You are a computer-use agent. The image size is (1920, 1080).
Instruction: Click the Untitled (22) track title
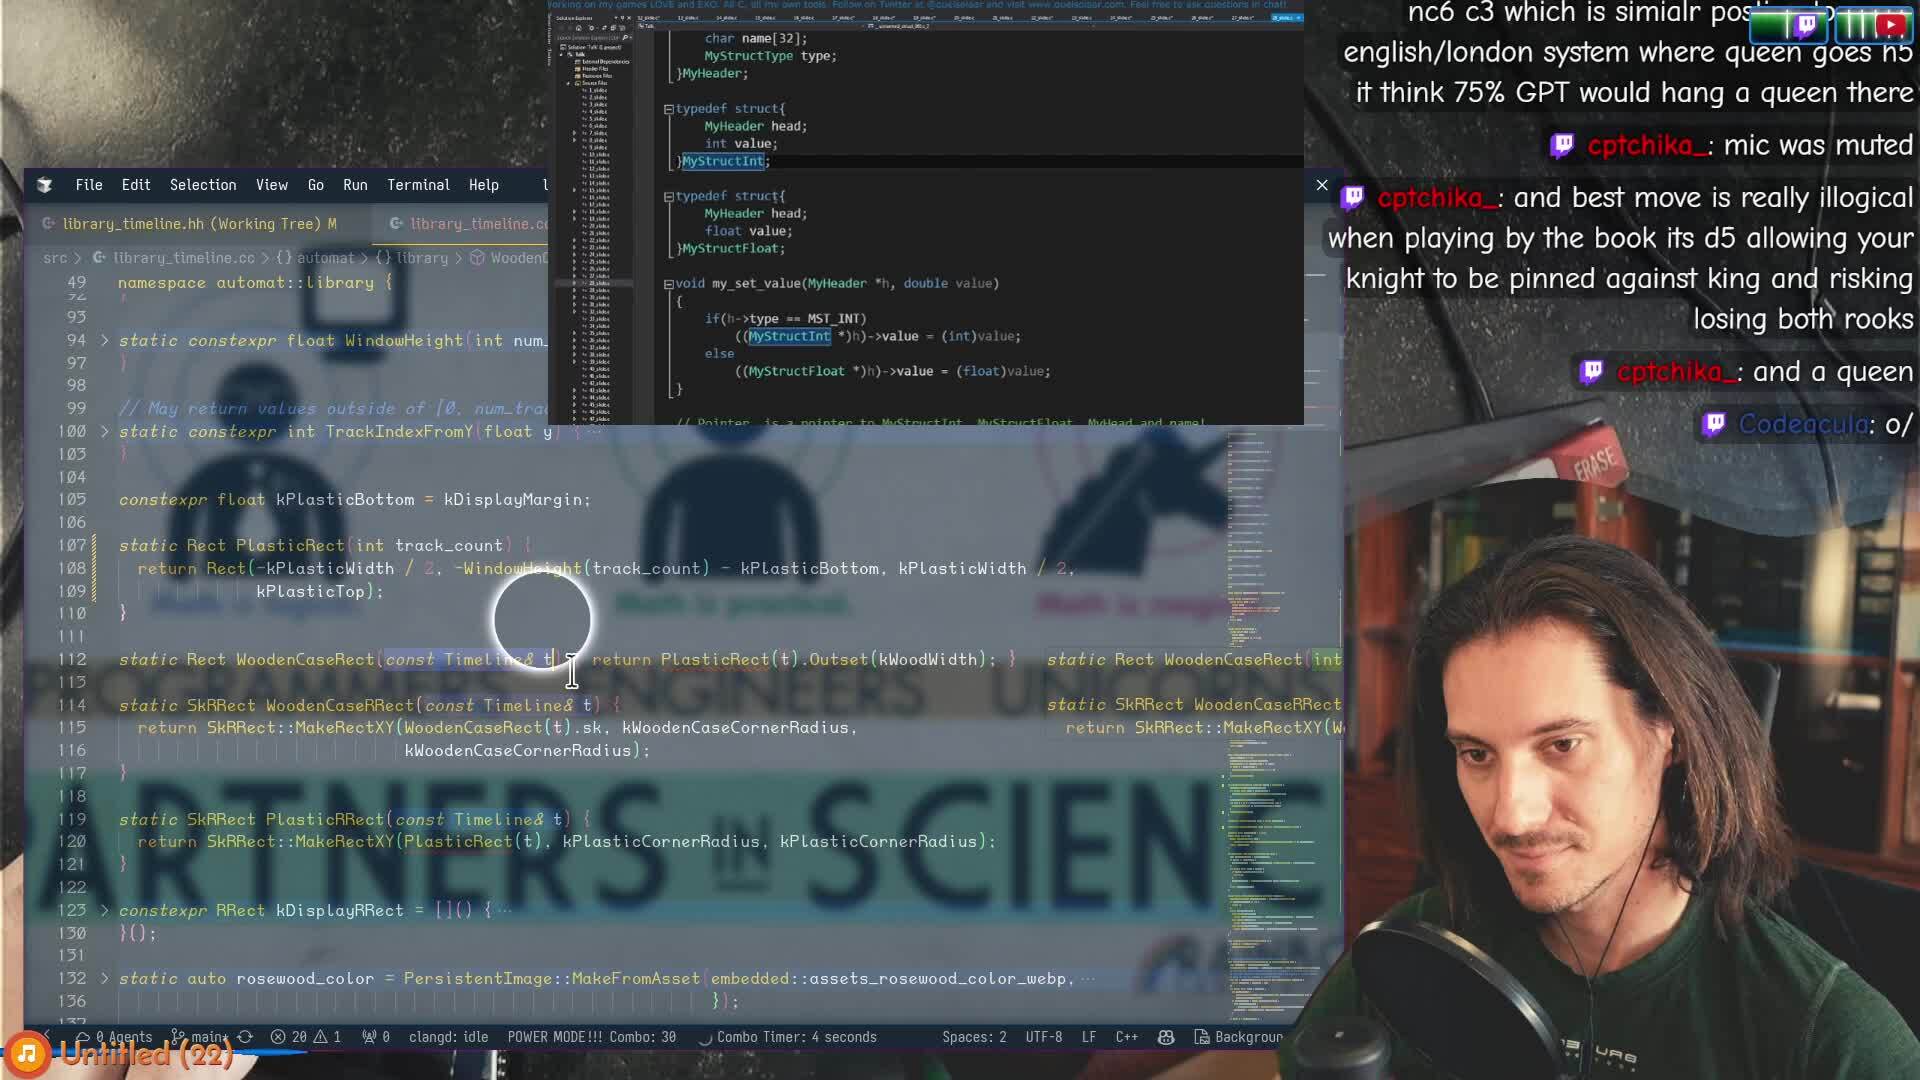click(x=146, y=1053)
